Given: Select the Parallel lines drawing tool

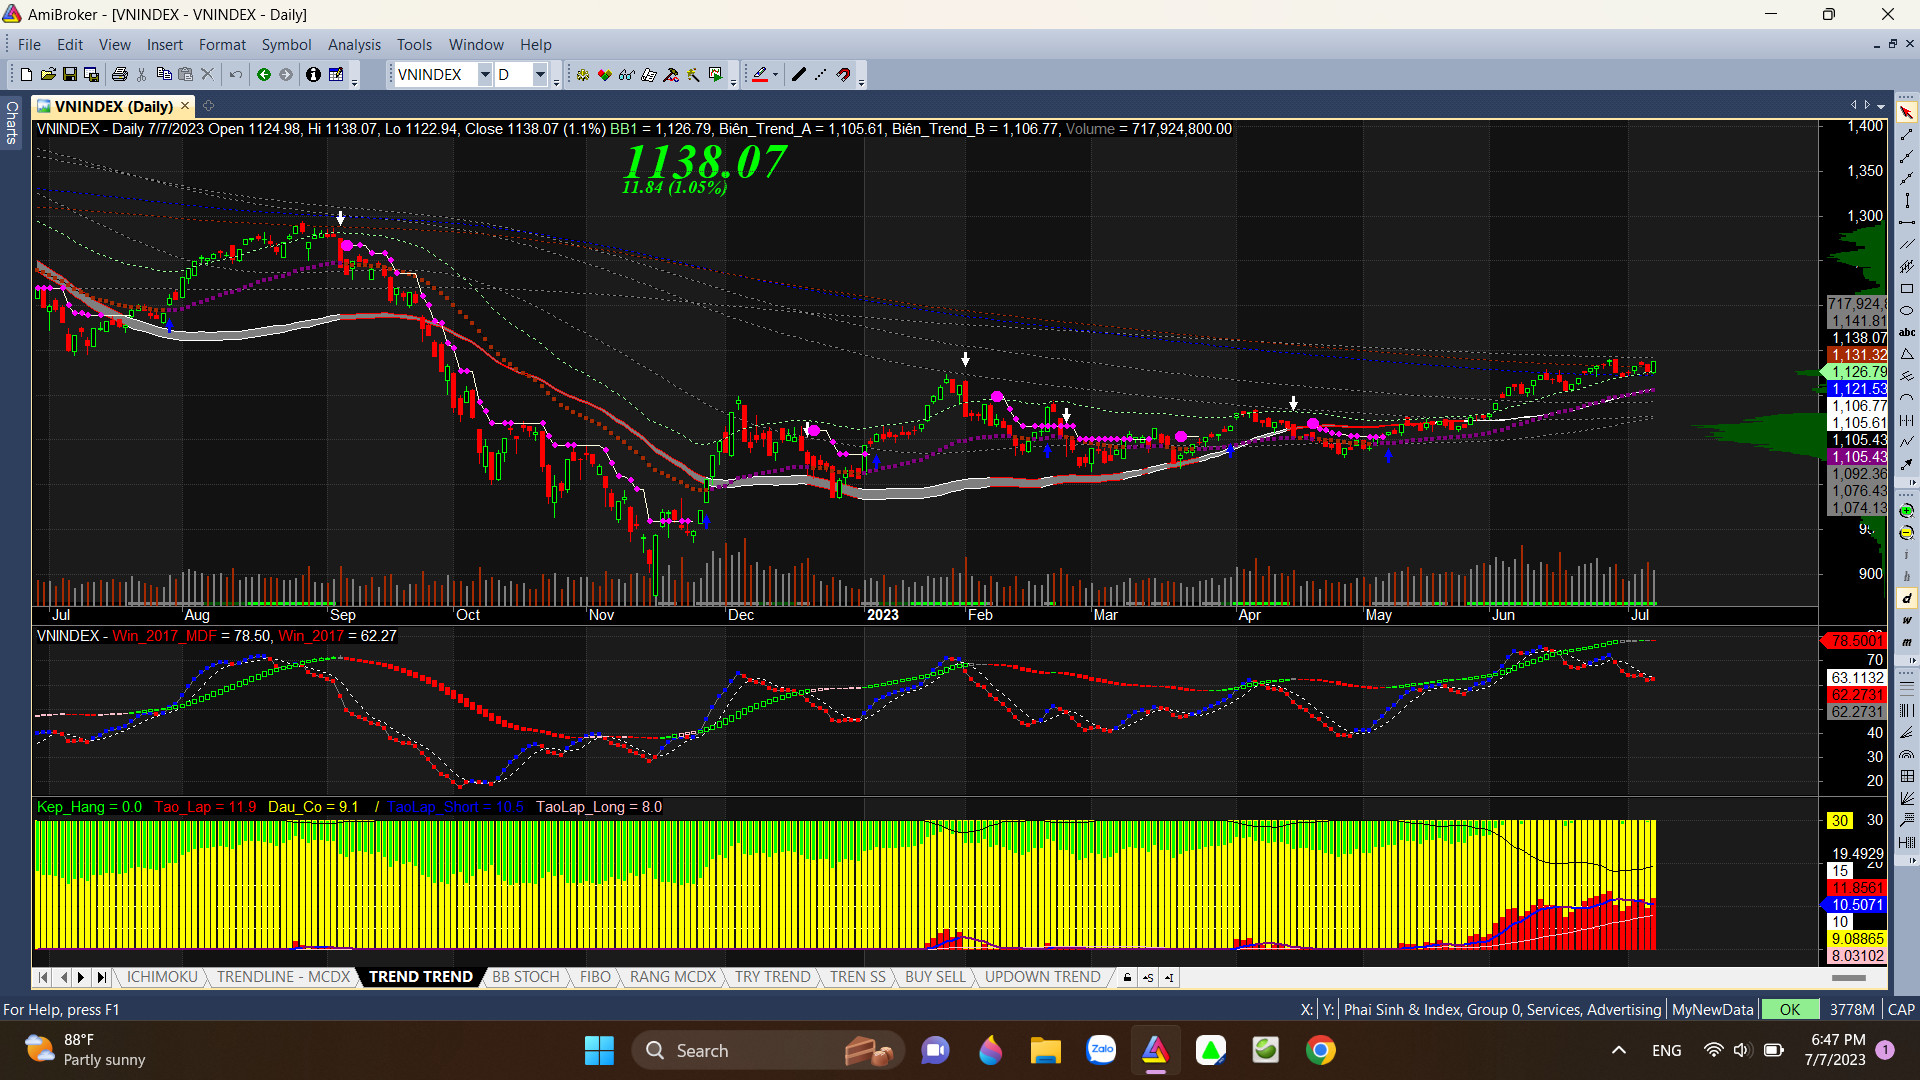Looking at the screenshot, I should (1907, 244).
